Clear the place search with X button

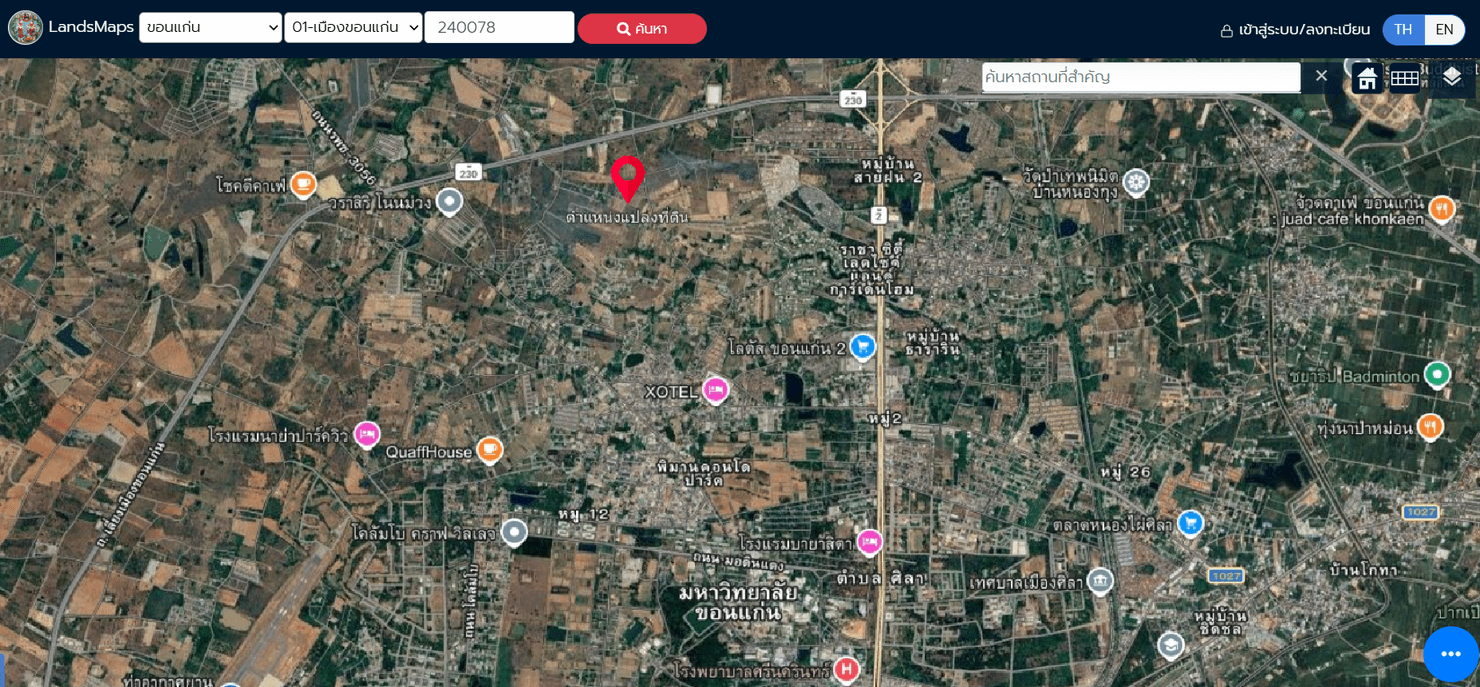(x=1321, y=76)
